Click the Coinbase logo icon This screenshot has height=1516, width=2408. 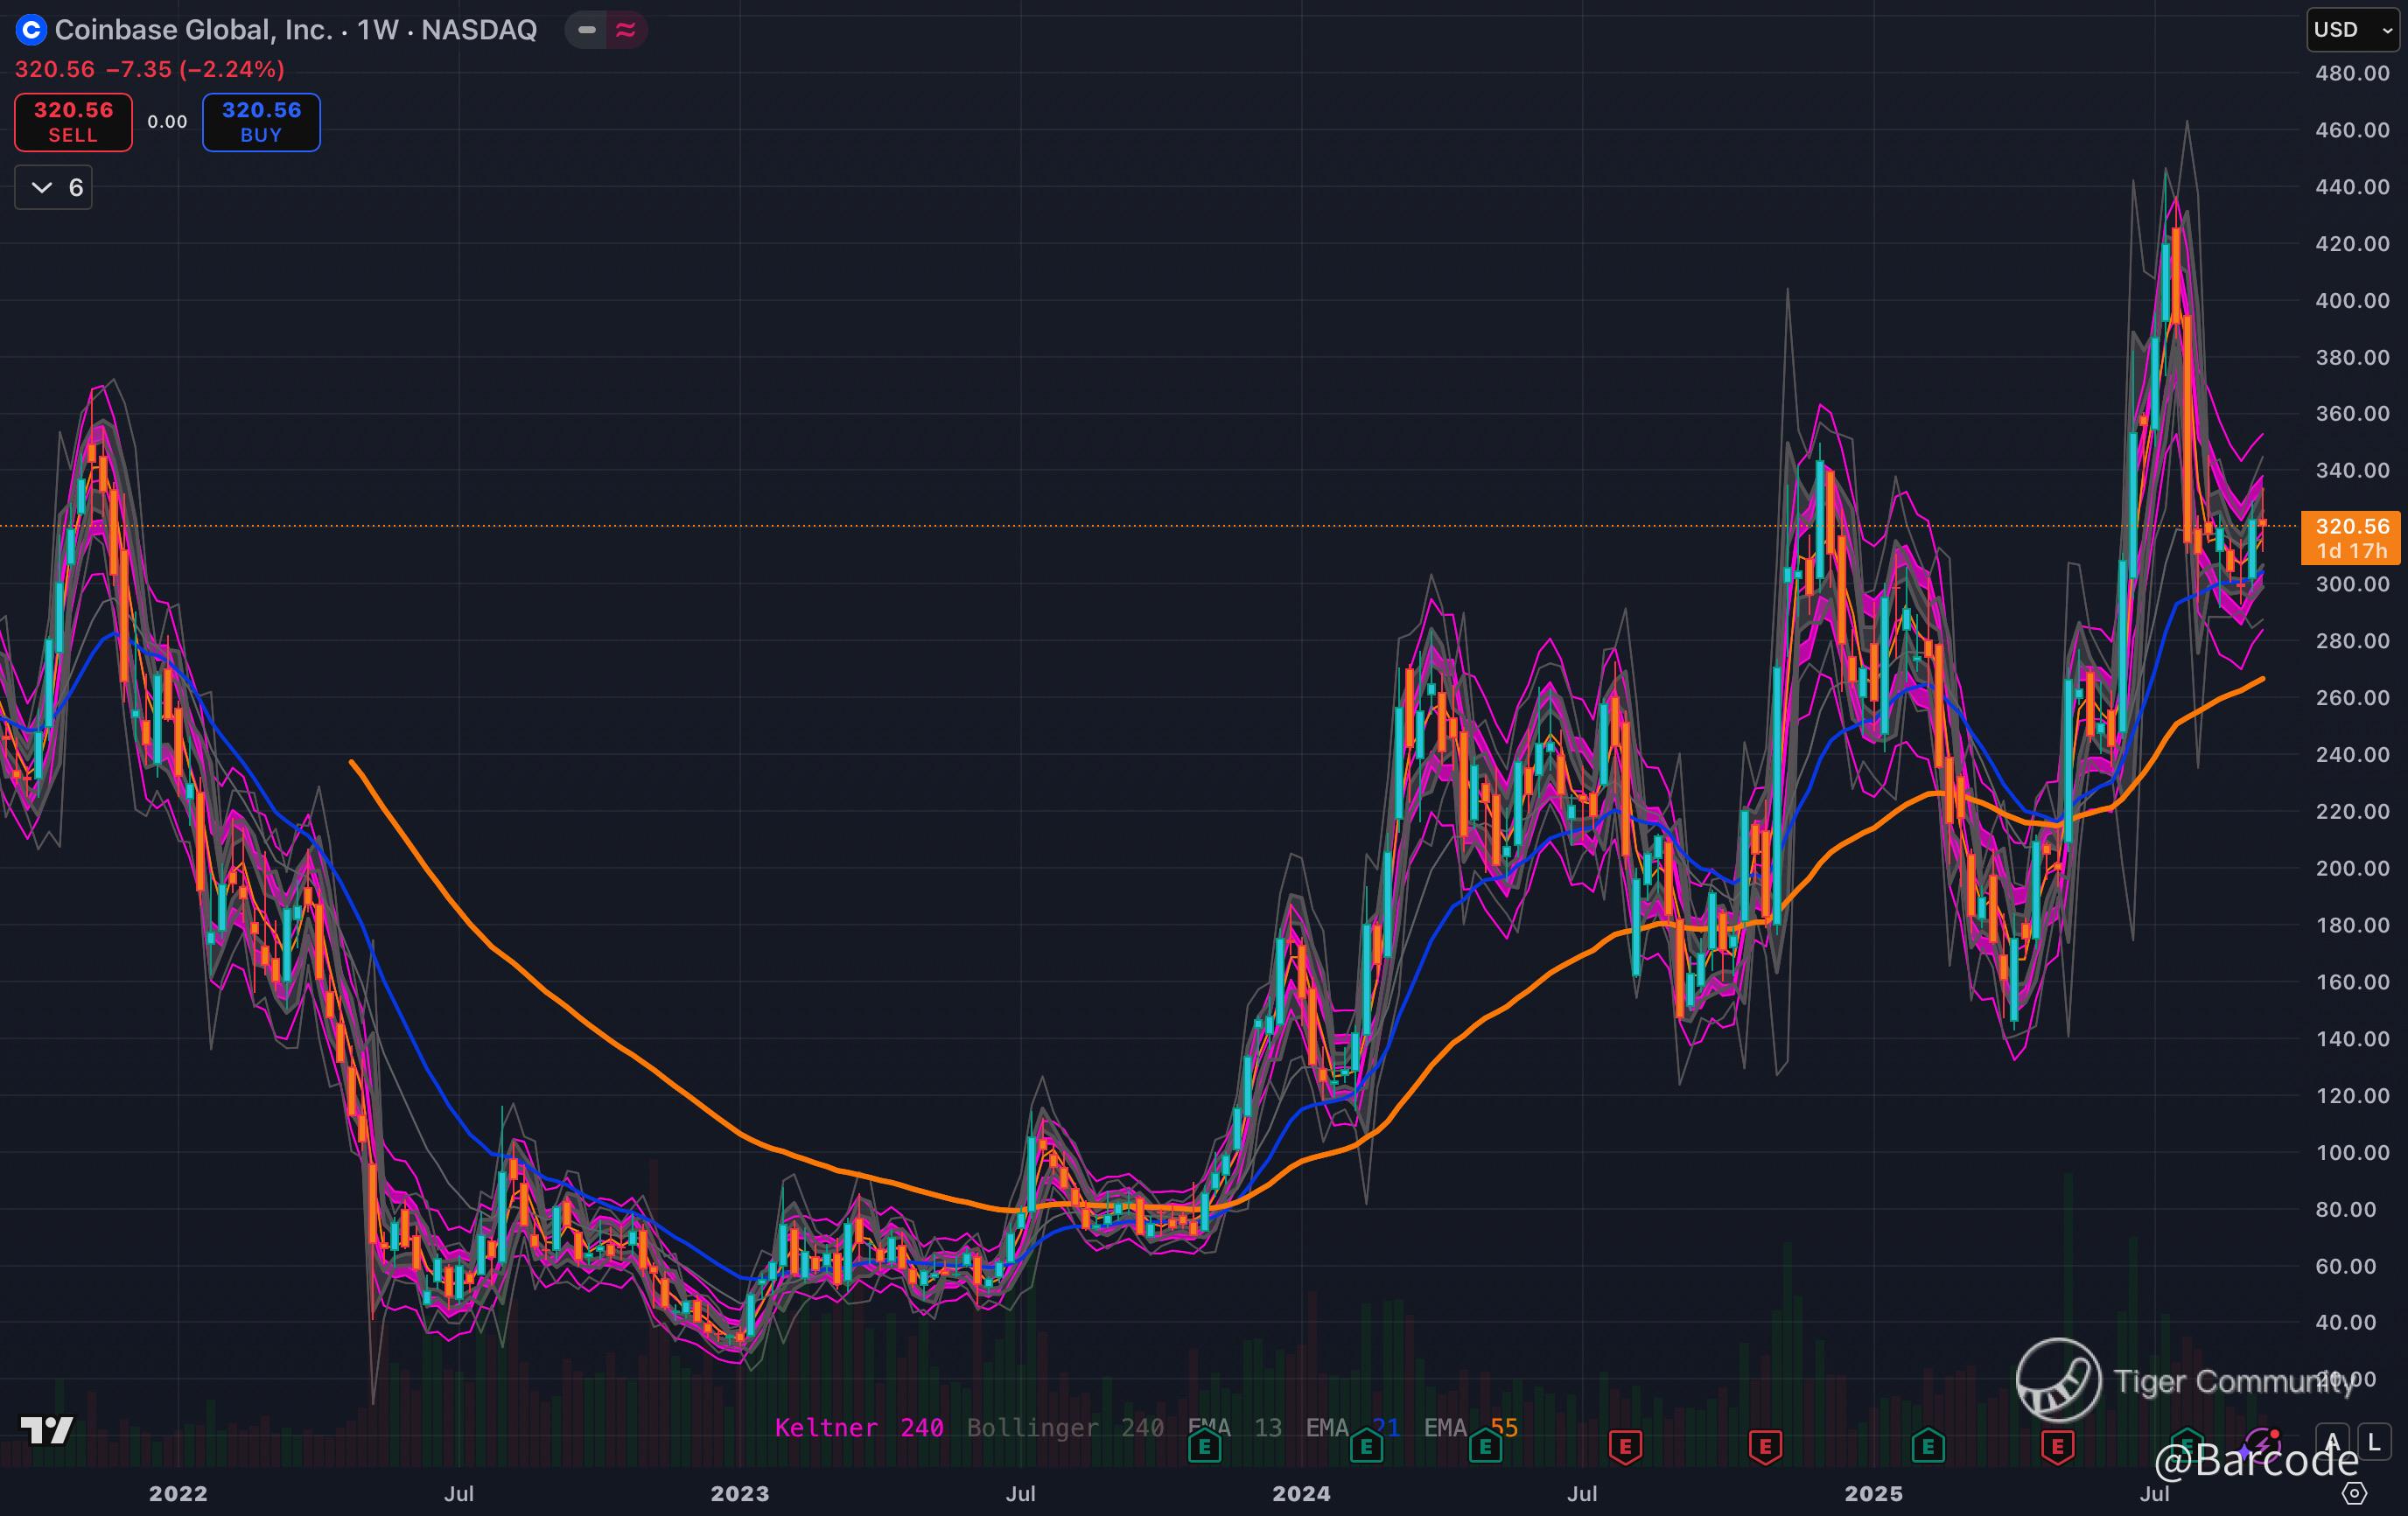click(x=31, y=30)
